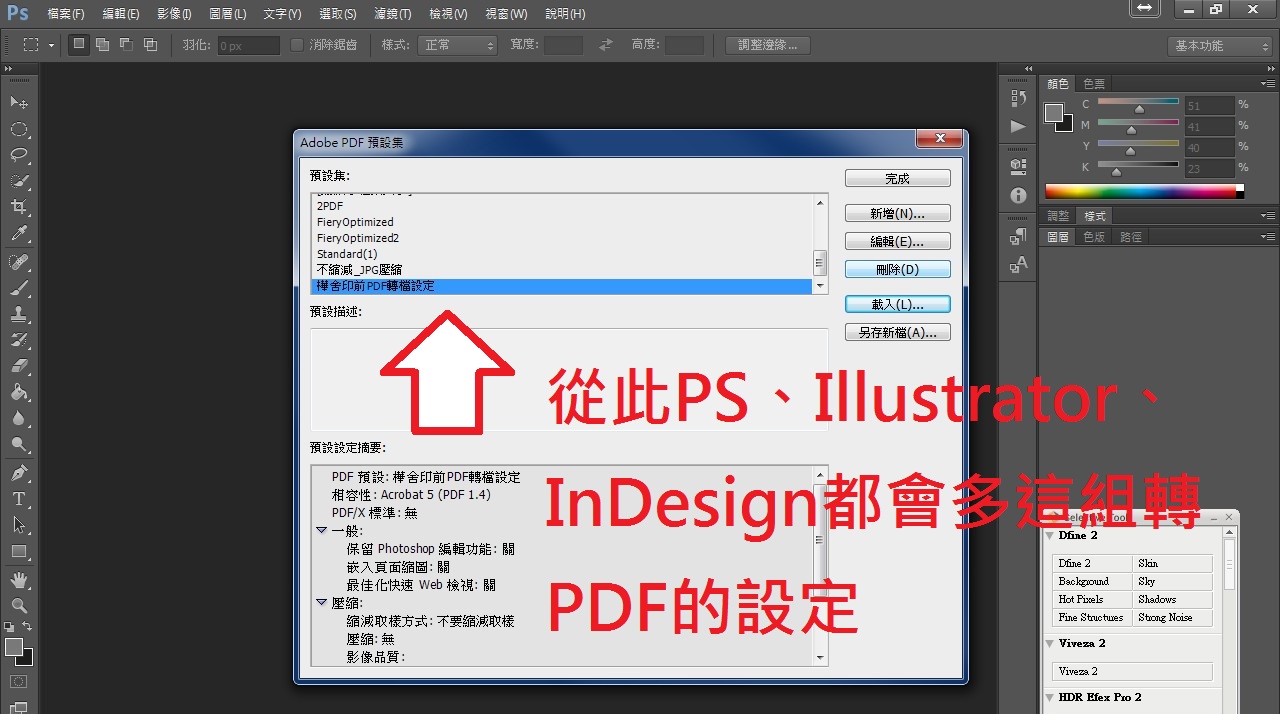Select the Move tool

tap(19, 103)
